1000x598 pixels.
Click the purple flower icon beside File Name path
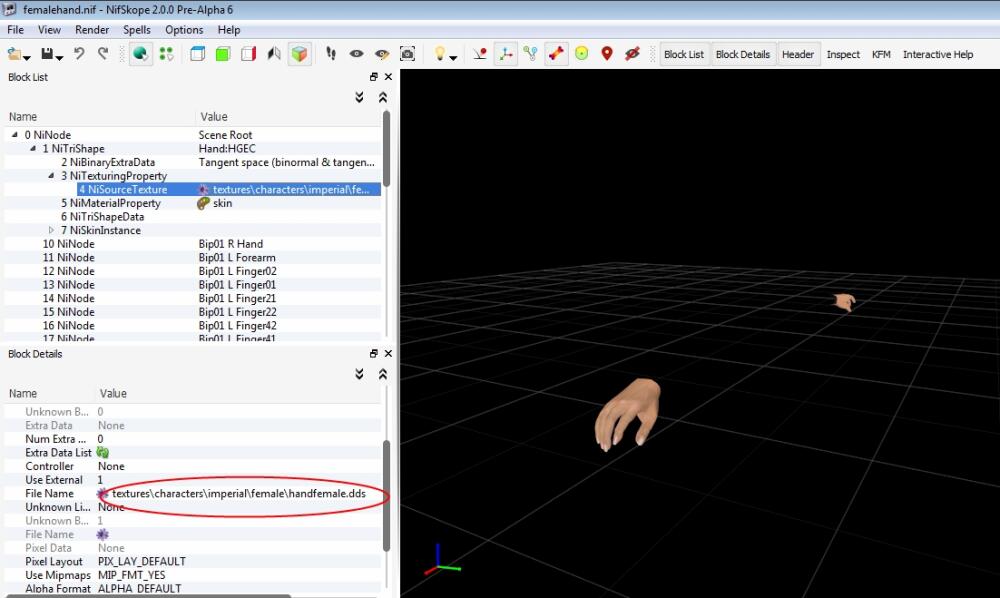tap(102, 493)
